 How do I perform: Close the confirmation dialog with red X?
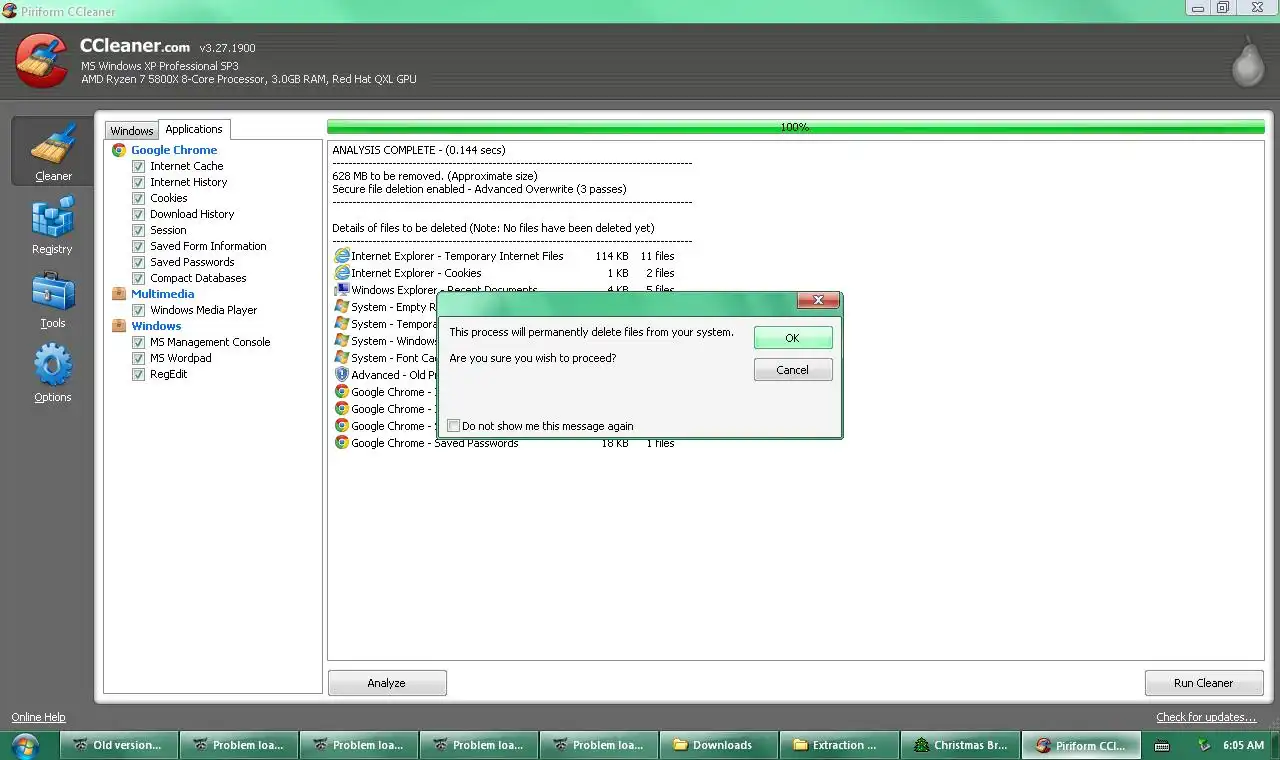[x=818, y=301]
